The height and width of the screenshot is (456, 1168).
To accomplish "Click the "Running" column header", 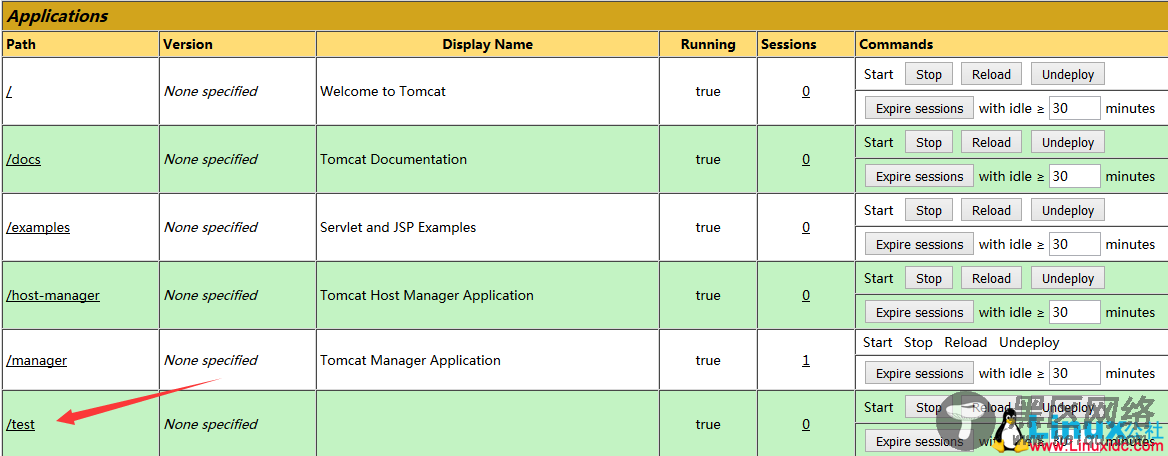I will [x=708, y=45].
